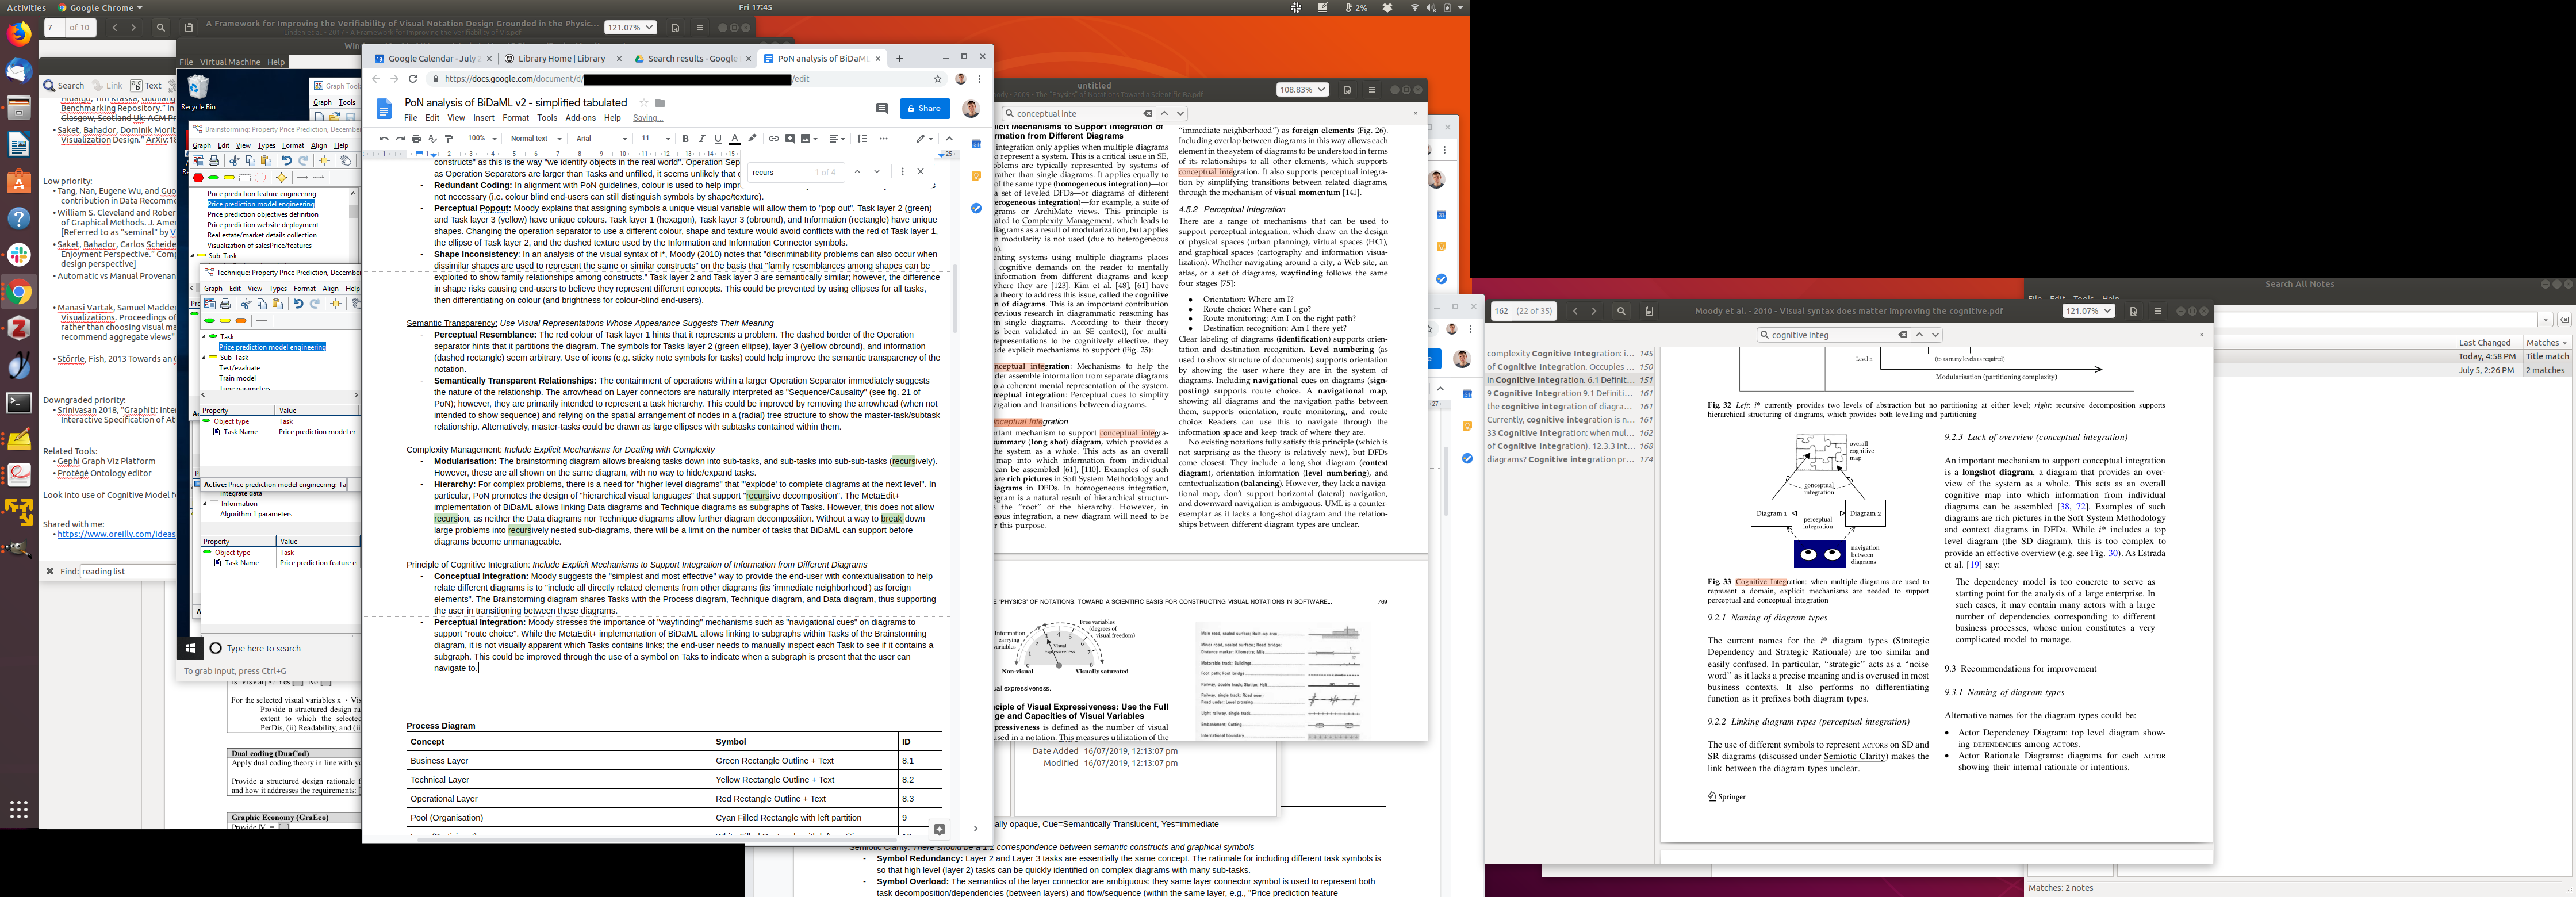Open the Format menu in Google Docs
Viewport: 2576px width, 897px height.
tap(516, 118)
